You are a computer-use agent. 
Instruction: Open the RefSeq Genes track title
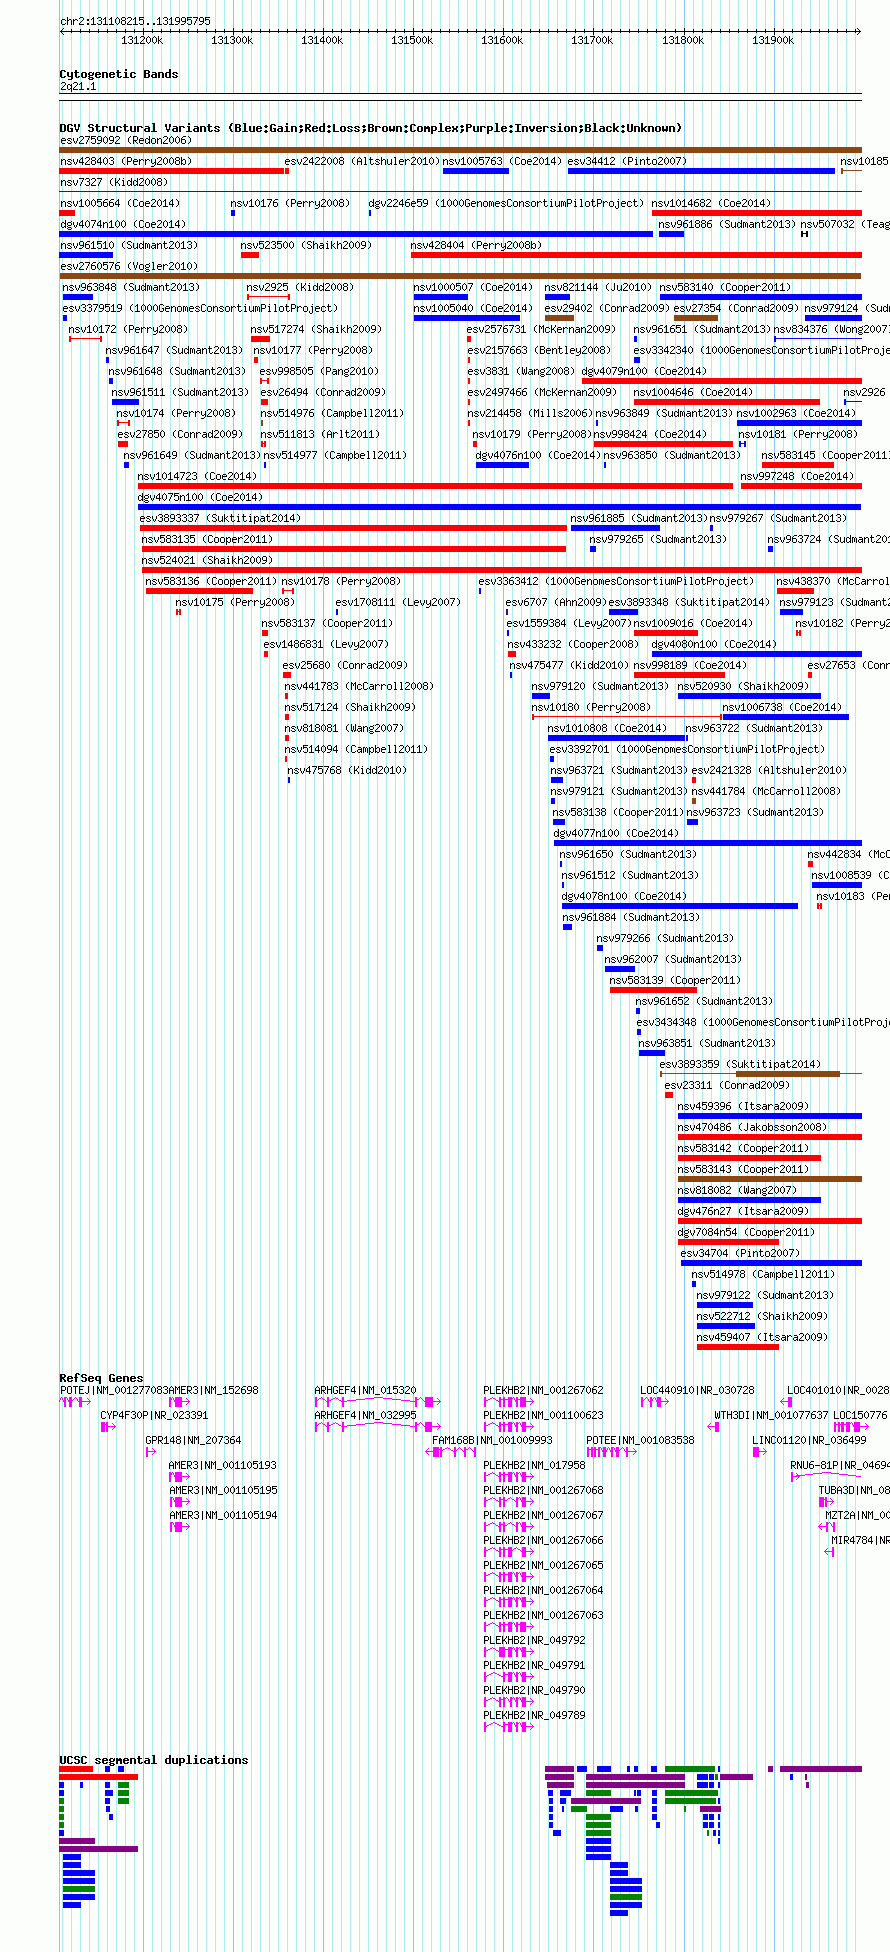click(x=101, y=1378)
